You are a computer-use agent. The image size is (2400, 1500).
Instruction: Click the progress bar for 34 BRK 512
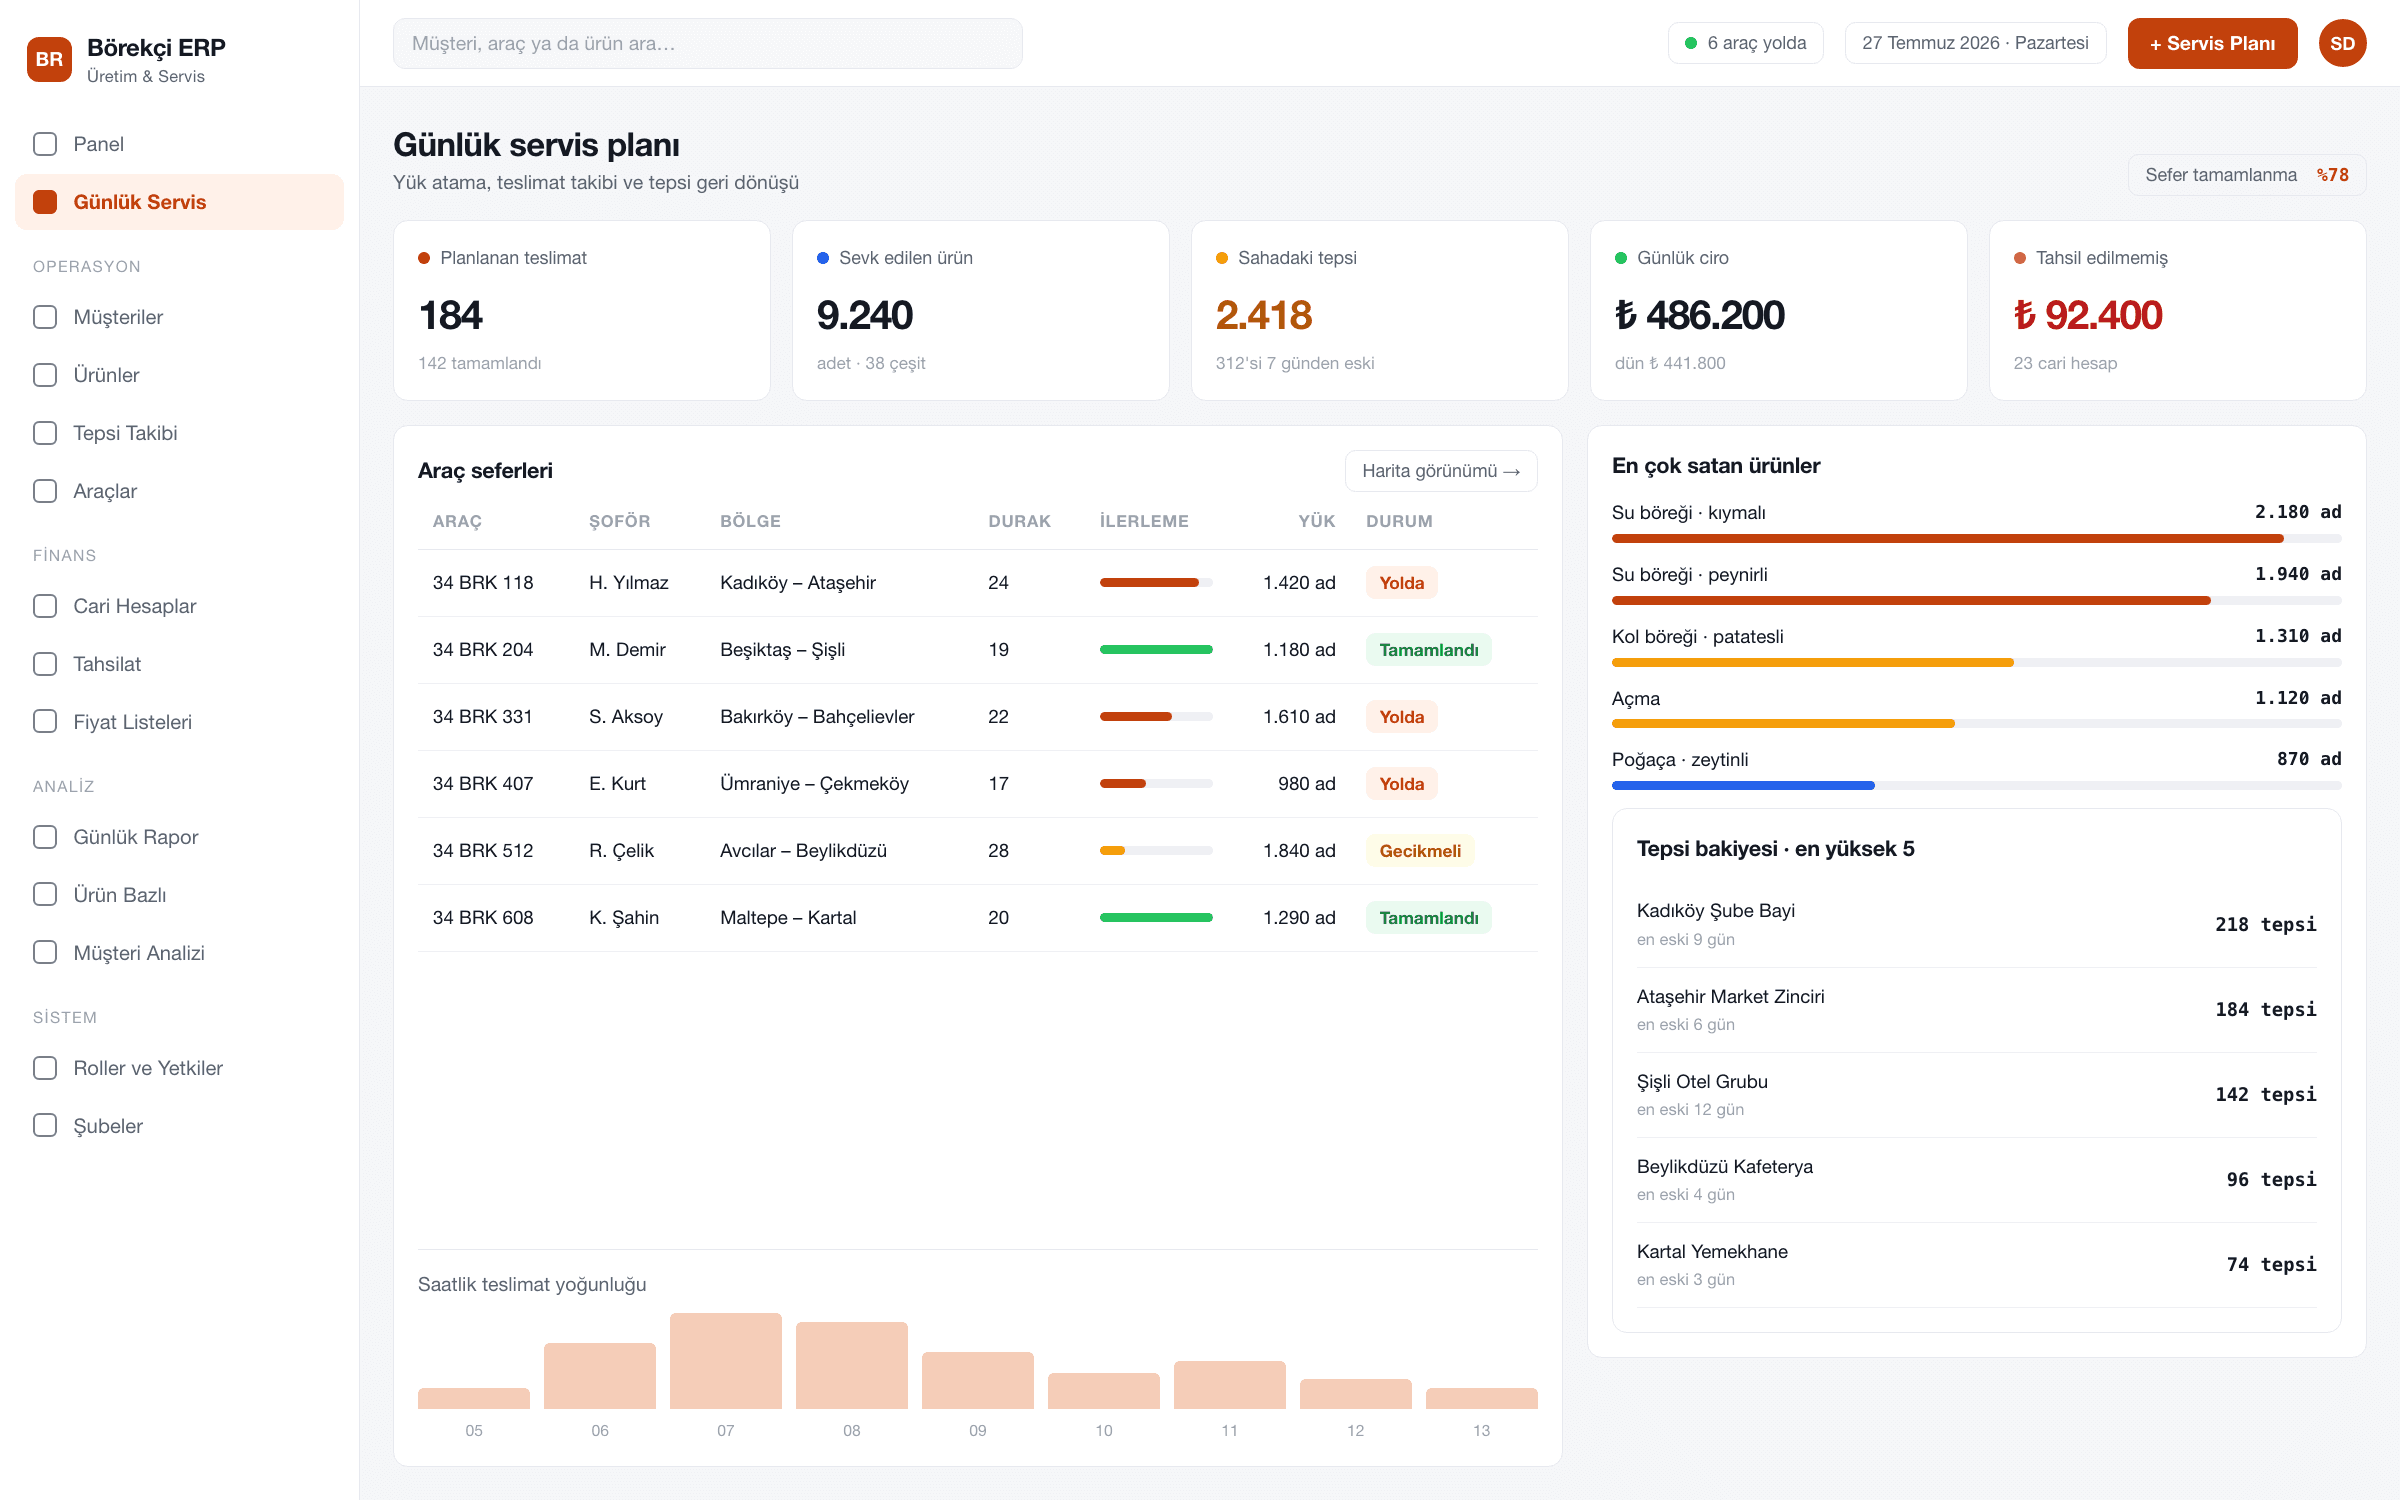(x=1156, y=851)
